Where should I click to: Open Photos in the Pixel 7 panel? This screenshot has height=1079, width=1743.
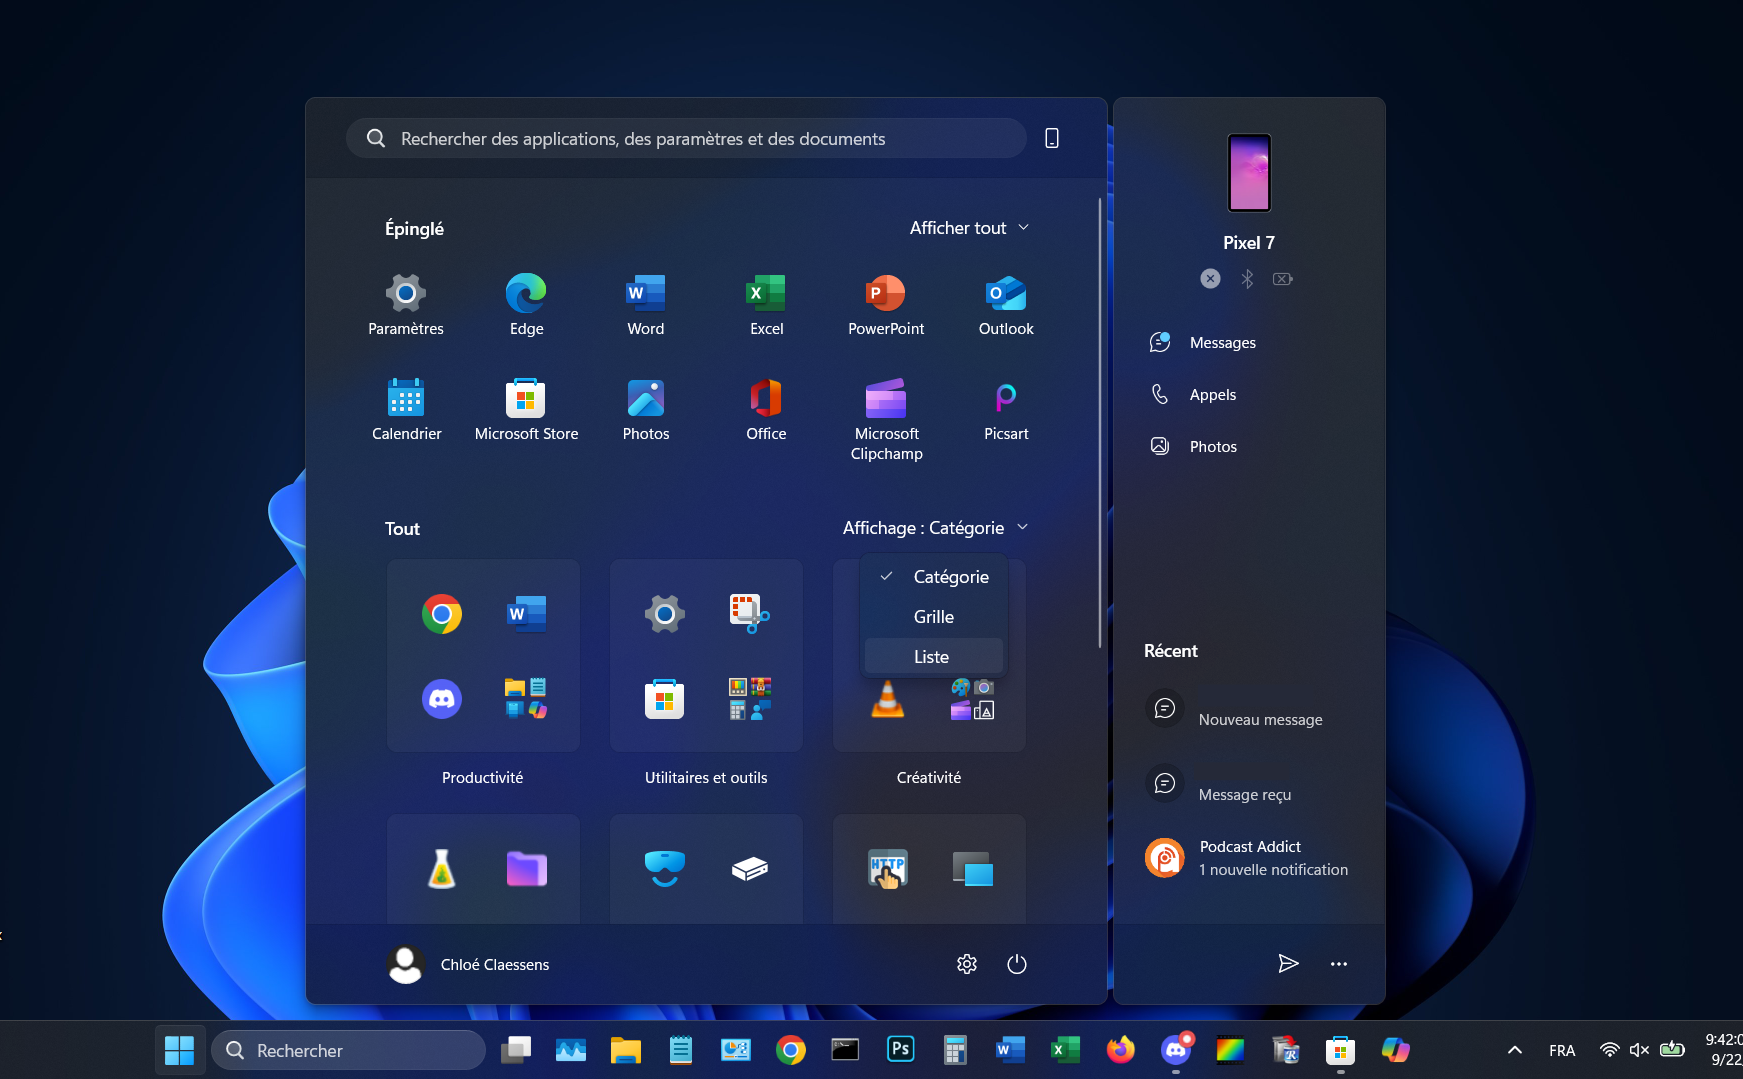1213,446
